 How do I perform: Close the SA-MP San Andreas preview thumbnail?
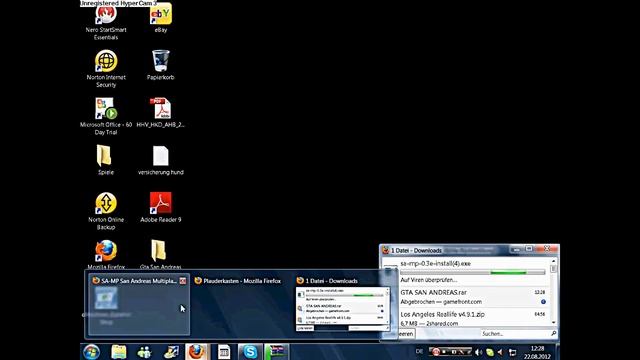(183, 281)
